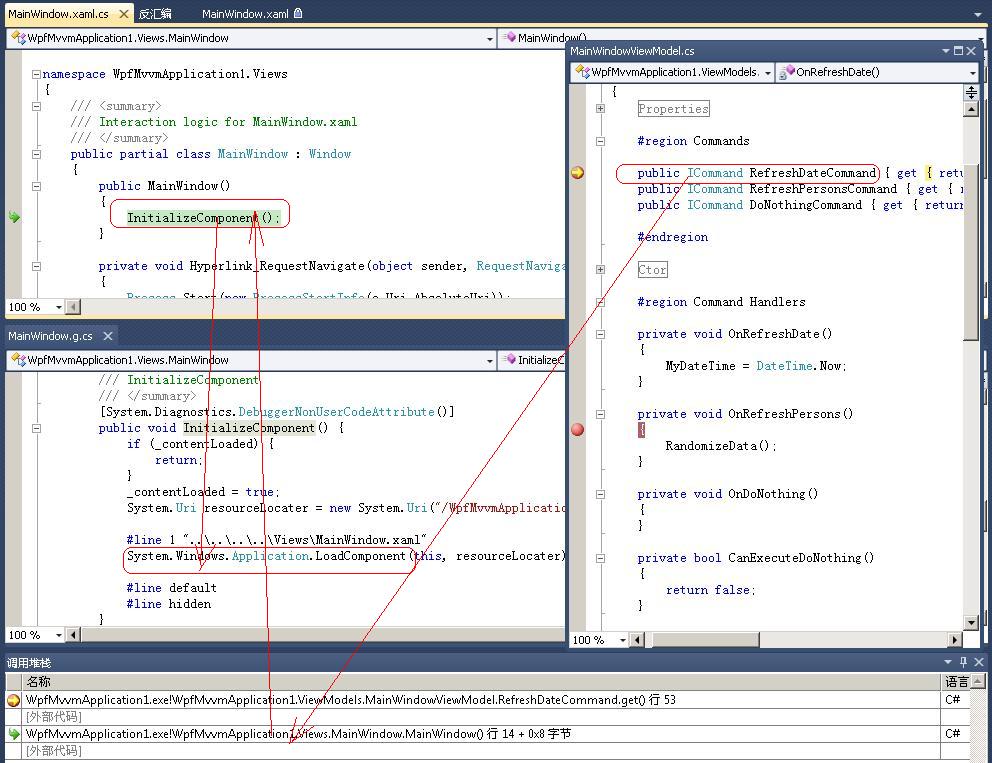Collapse the MainWindow class outline
Screen dimensions: 992x763
36,154
